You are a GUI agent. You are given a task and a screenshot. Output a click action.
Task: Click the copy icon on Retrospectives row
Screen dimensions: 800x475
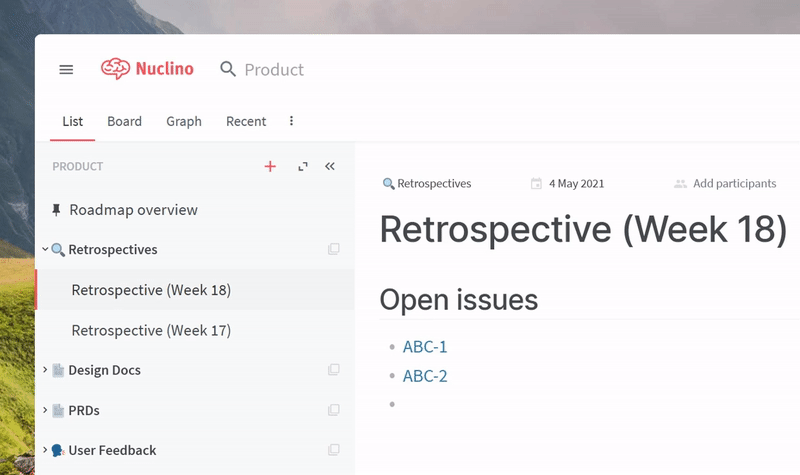tap(334, 249)
